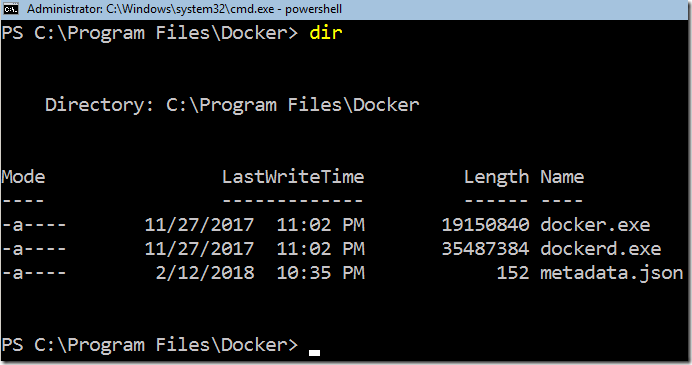The image size is (692, 365).
Task: Click the 'Directory: C:\Program Files\Docker' line
Action: 232,105
